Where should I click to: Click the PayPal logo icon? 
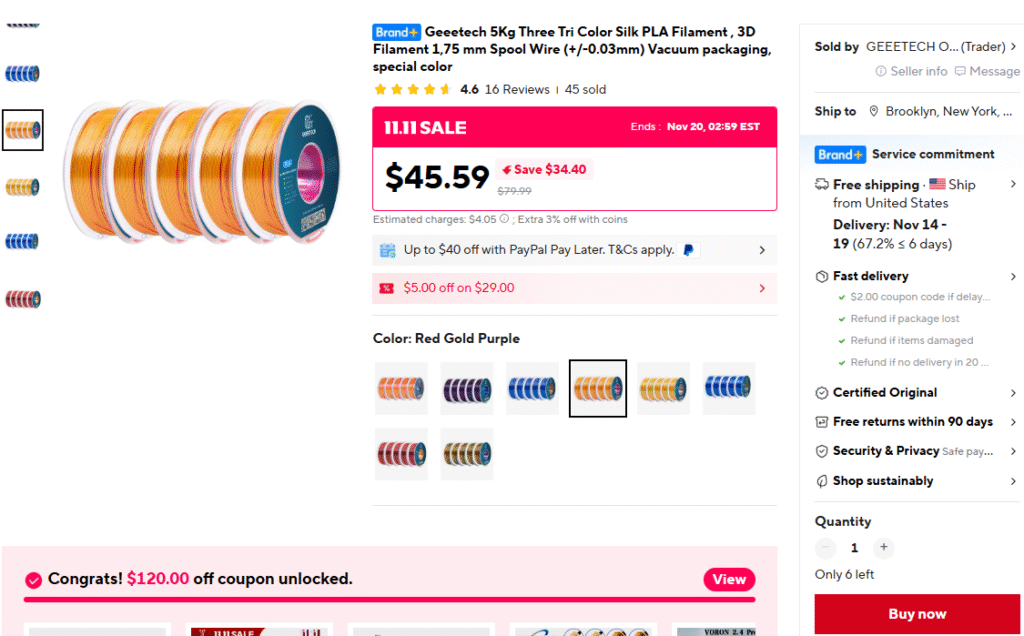point(690,250)
